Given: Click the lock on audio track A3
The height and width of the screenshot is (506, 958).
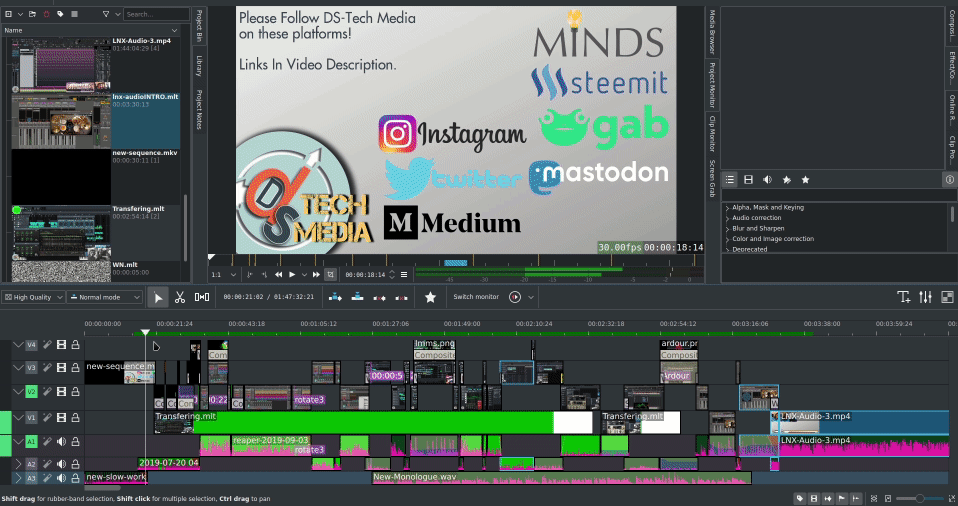Looking at the screenshot, I should 75,478.
